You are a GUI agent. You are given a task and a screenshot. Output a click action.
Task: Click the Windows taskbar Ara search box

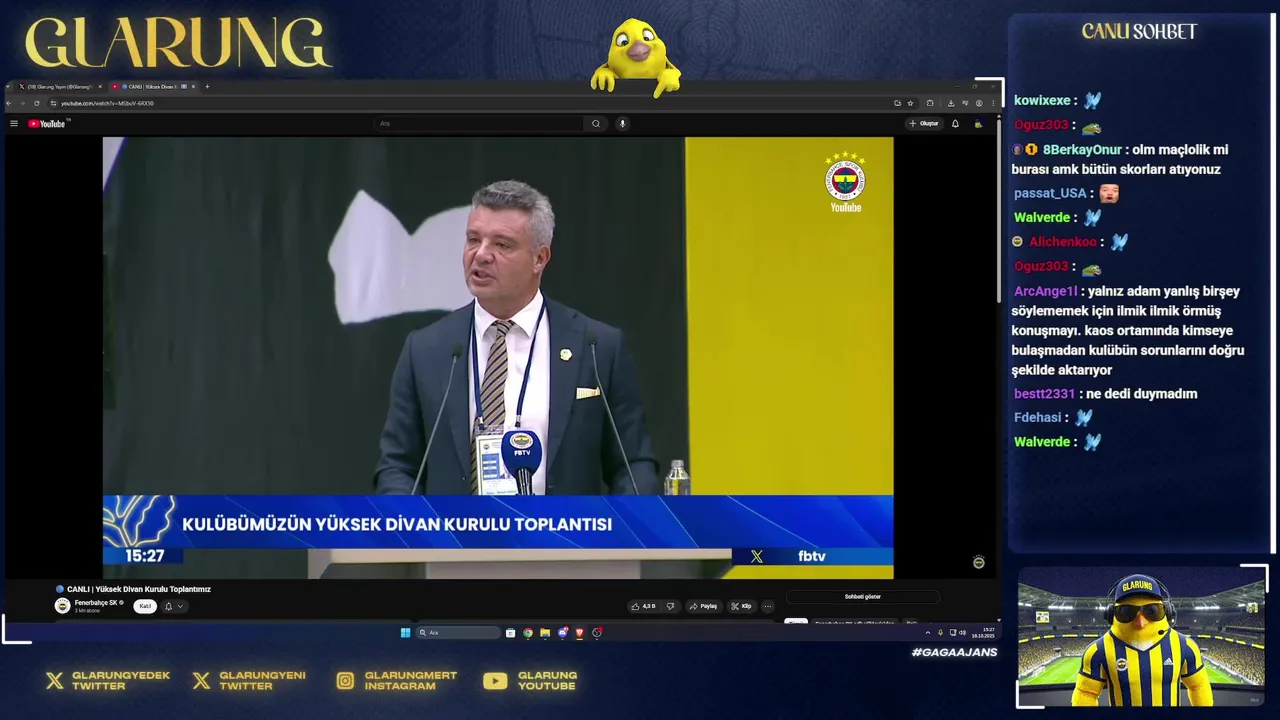pos(458,633)
